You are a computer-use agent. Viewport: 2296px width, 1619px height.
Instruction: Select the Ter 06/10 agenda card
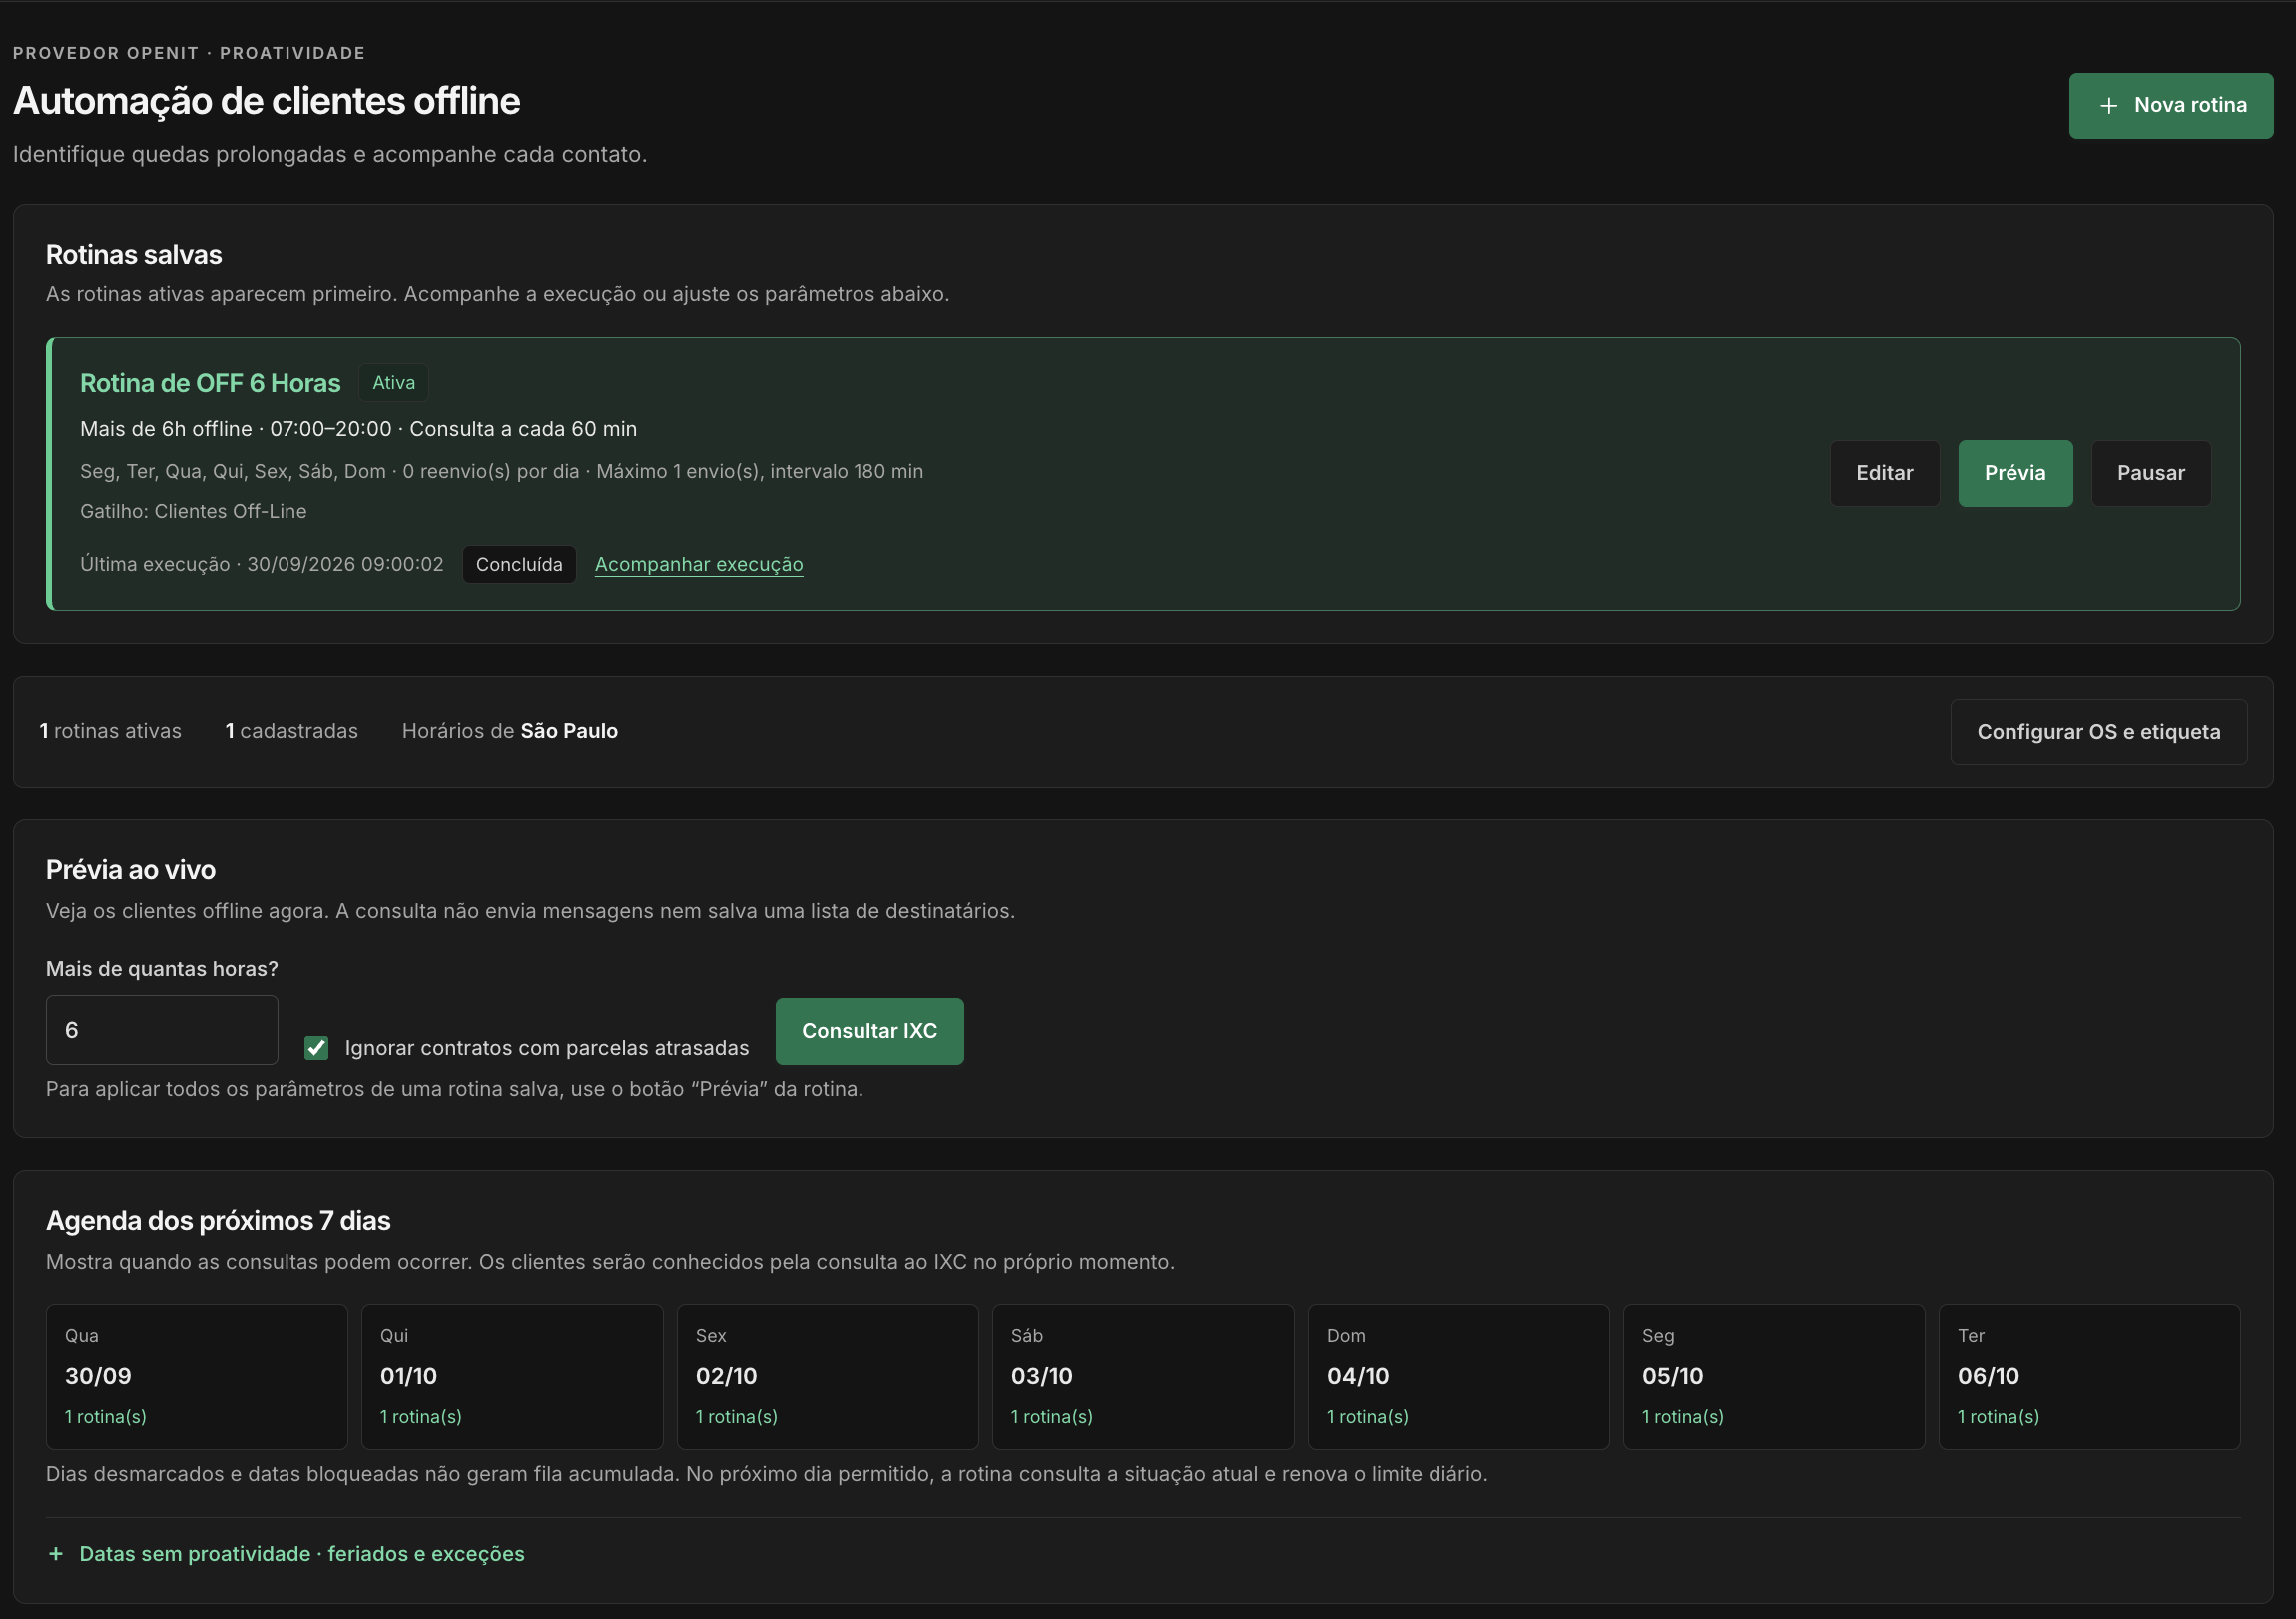(x=2089, y=1376)
